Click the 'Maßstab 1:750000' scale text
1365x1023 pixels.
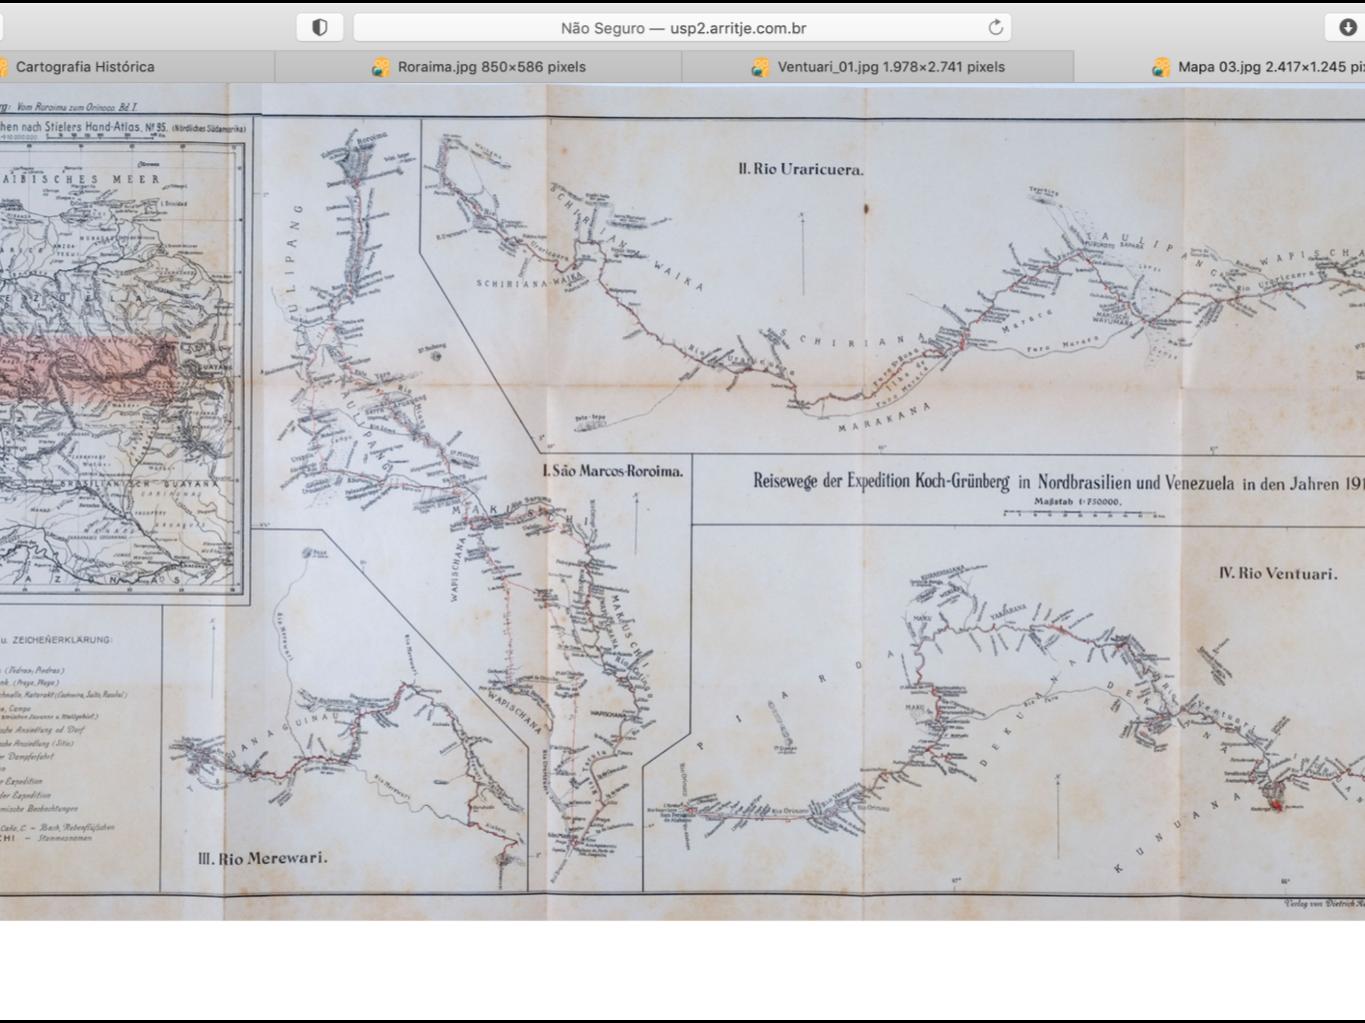point(1078,502)
